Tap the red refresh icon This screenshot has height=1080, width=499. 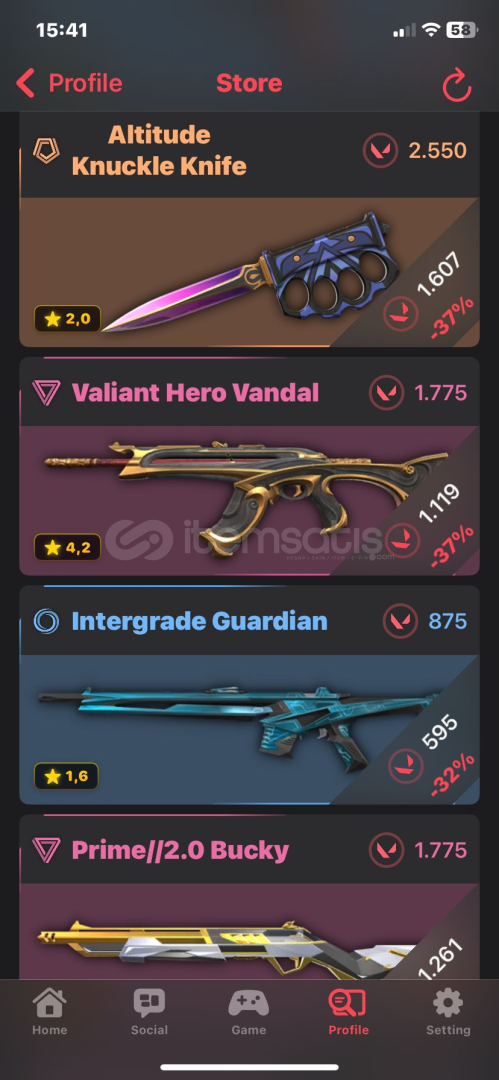coord(456,85)
